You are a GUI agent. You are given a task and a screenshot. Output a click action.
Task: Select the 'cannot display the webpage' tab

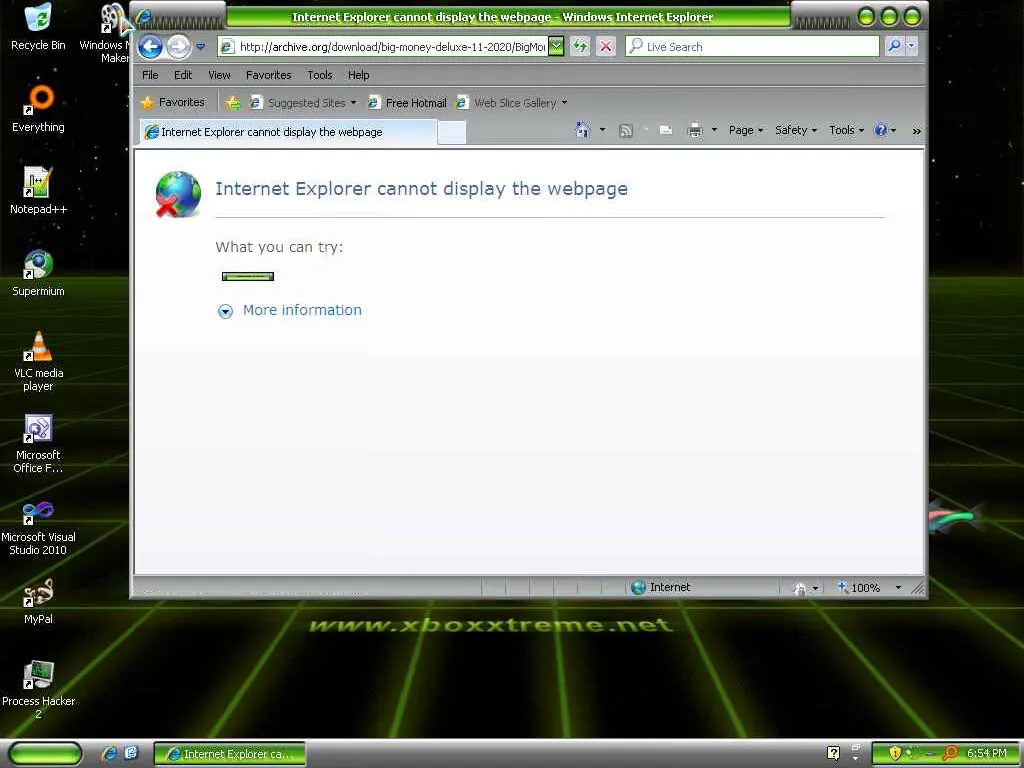pos(287,132)
